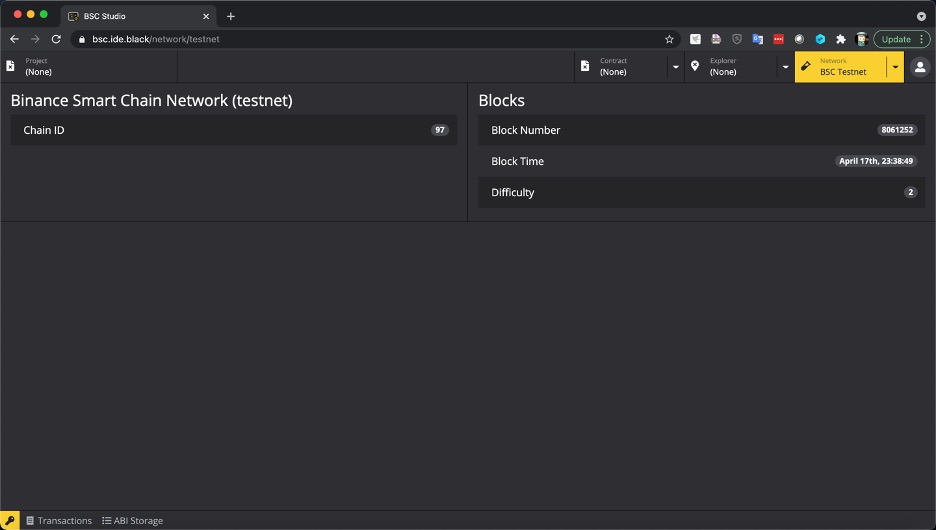This screenshot has width=936, height=530.
Task: Click the shield extension icon
Action: pos(737,39)
